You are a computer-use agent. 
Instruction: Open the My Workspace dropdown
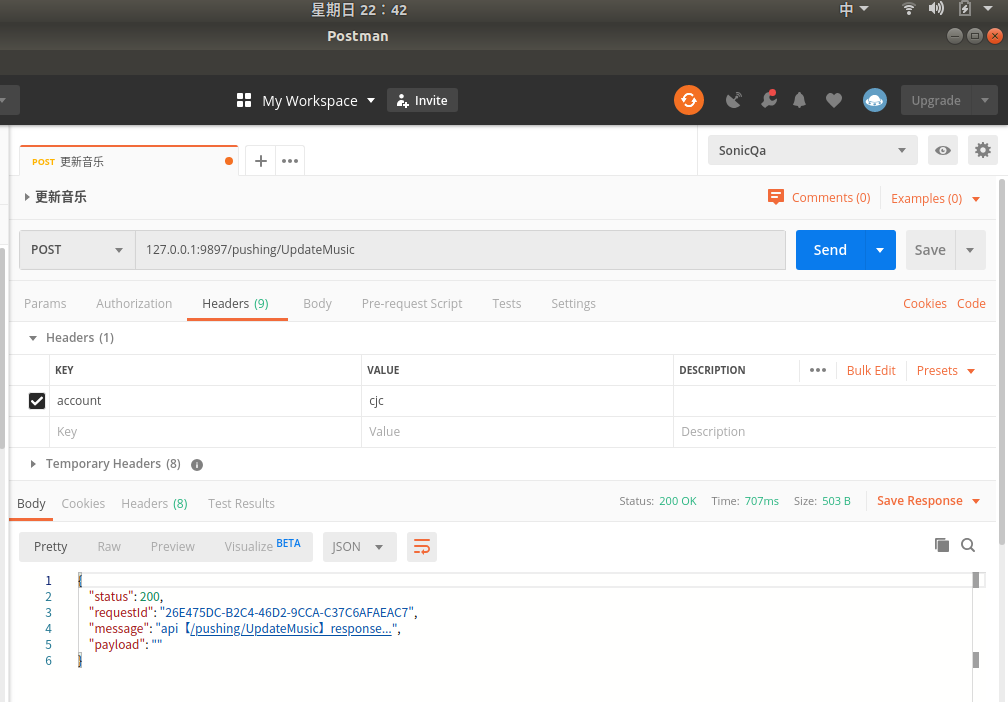tap(318, 101)
